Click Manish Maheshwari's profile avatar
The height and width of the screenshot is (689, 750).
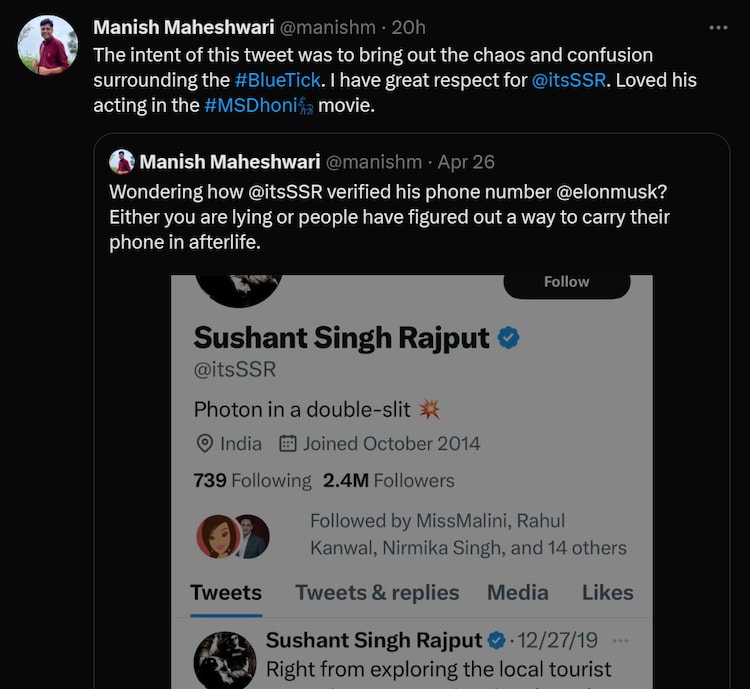tap(47, 45)
